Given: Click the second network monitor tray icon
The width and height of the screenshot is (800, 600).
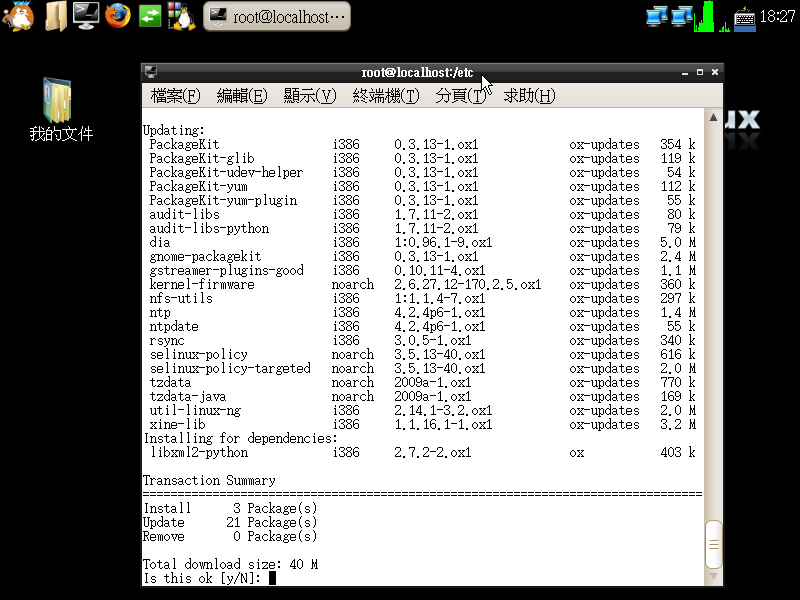Looking at the screenshot, I should coord(682,16).
